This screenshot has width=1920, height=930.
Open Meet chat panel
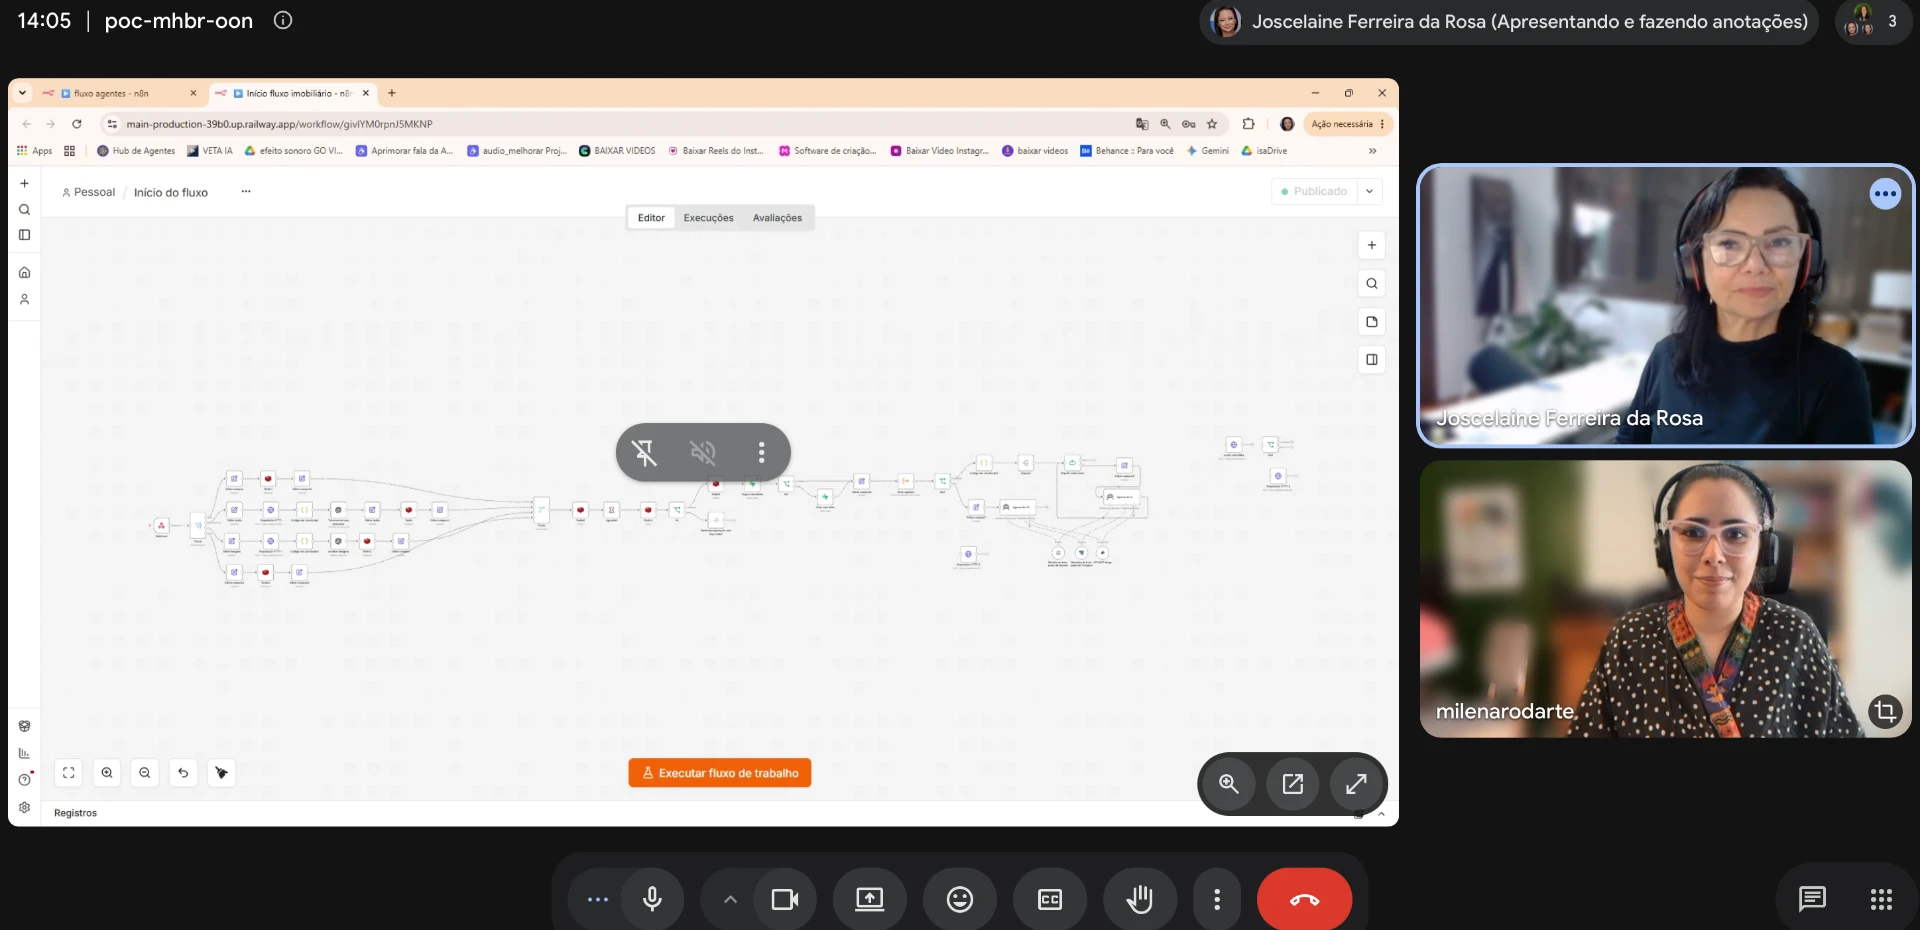[x=1812, y=899]
